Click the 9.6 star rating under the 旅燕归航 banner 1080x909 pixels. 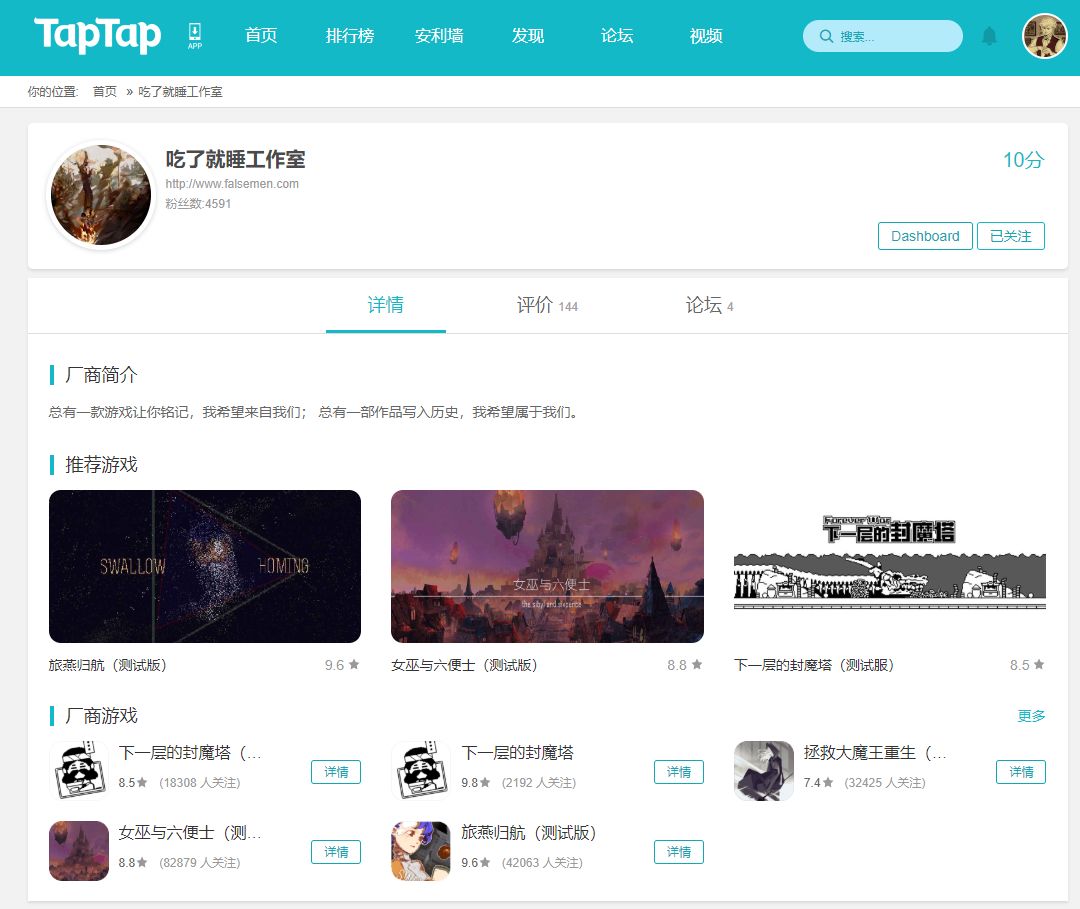342,665
